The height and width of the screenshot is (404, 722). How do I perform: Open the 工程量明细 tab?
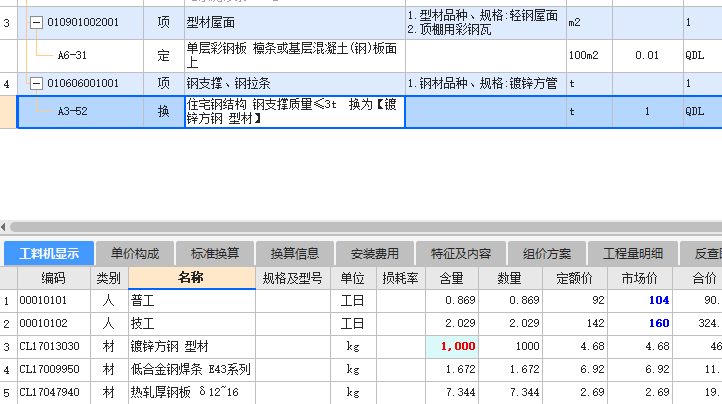coord(633,253)
